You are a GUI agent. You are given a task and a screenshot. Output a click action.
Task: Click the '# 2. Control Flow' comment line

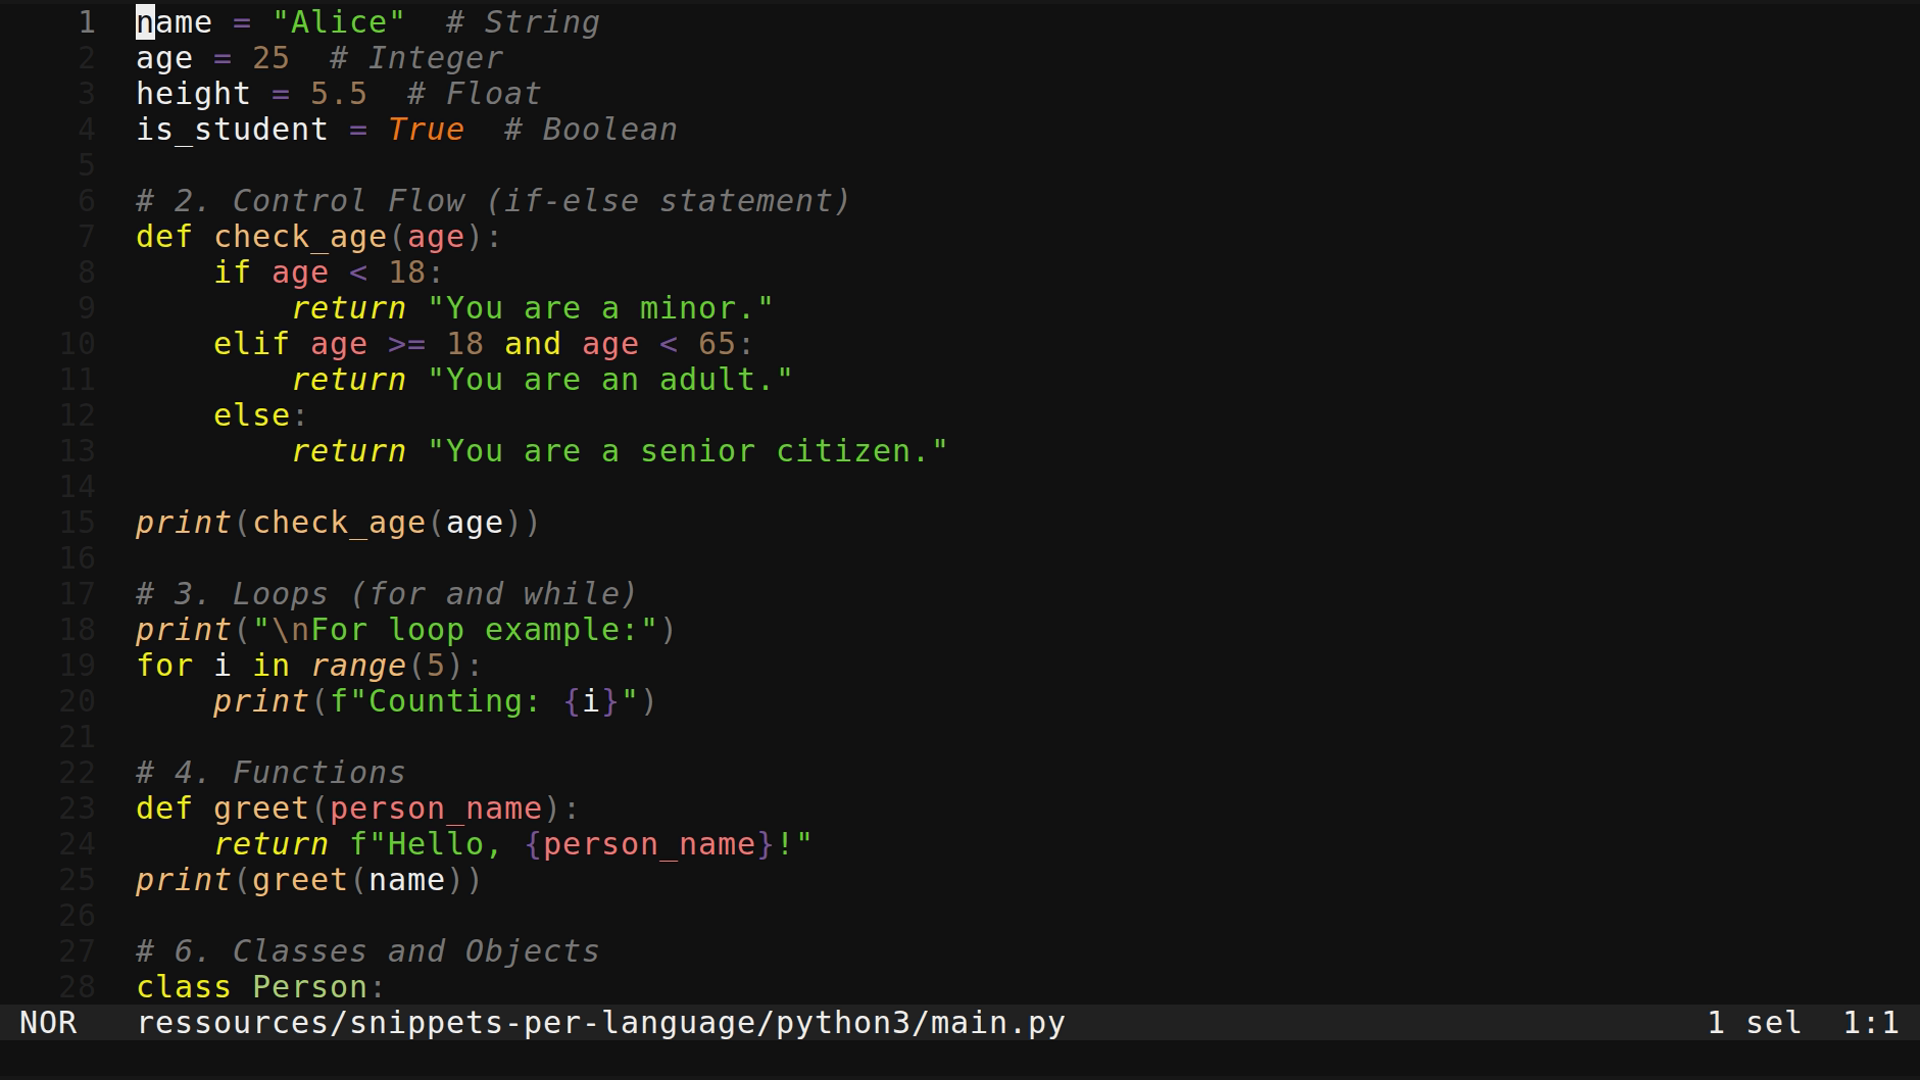click(493, 201)
